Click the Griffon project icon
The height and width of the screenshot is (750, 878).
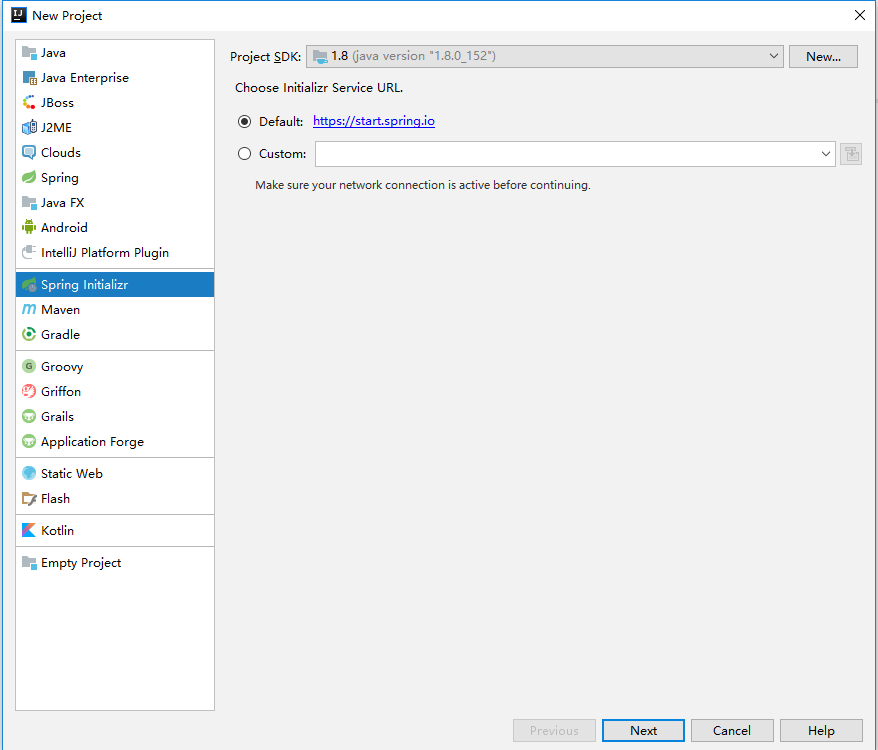click(29, 392)
